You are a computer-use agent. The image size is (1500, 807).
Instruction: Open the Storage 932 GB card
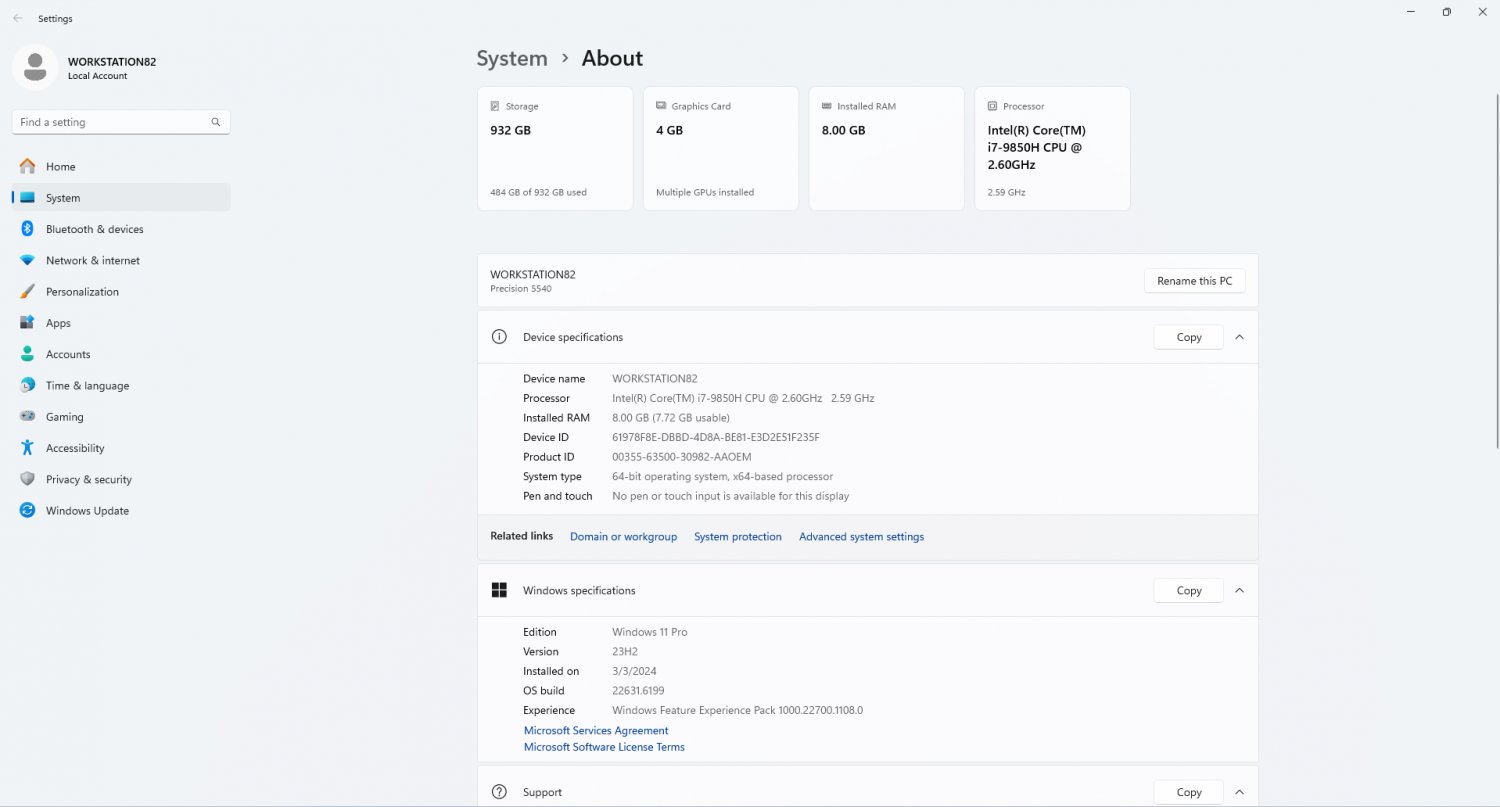click(555, 148)
